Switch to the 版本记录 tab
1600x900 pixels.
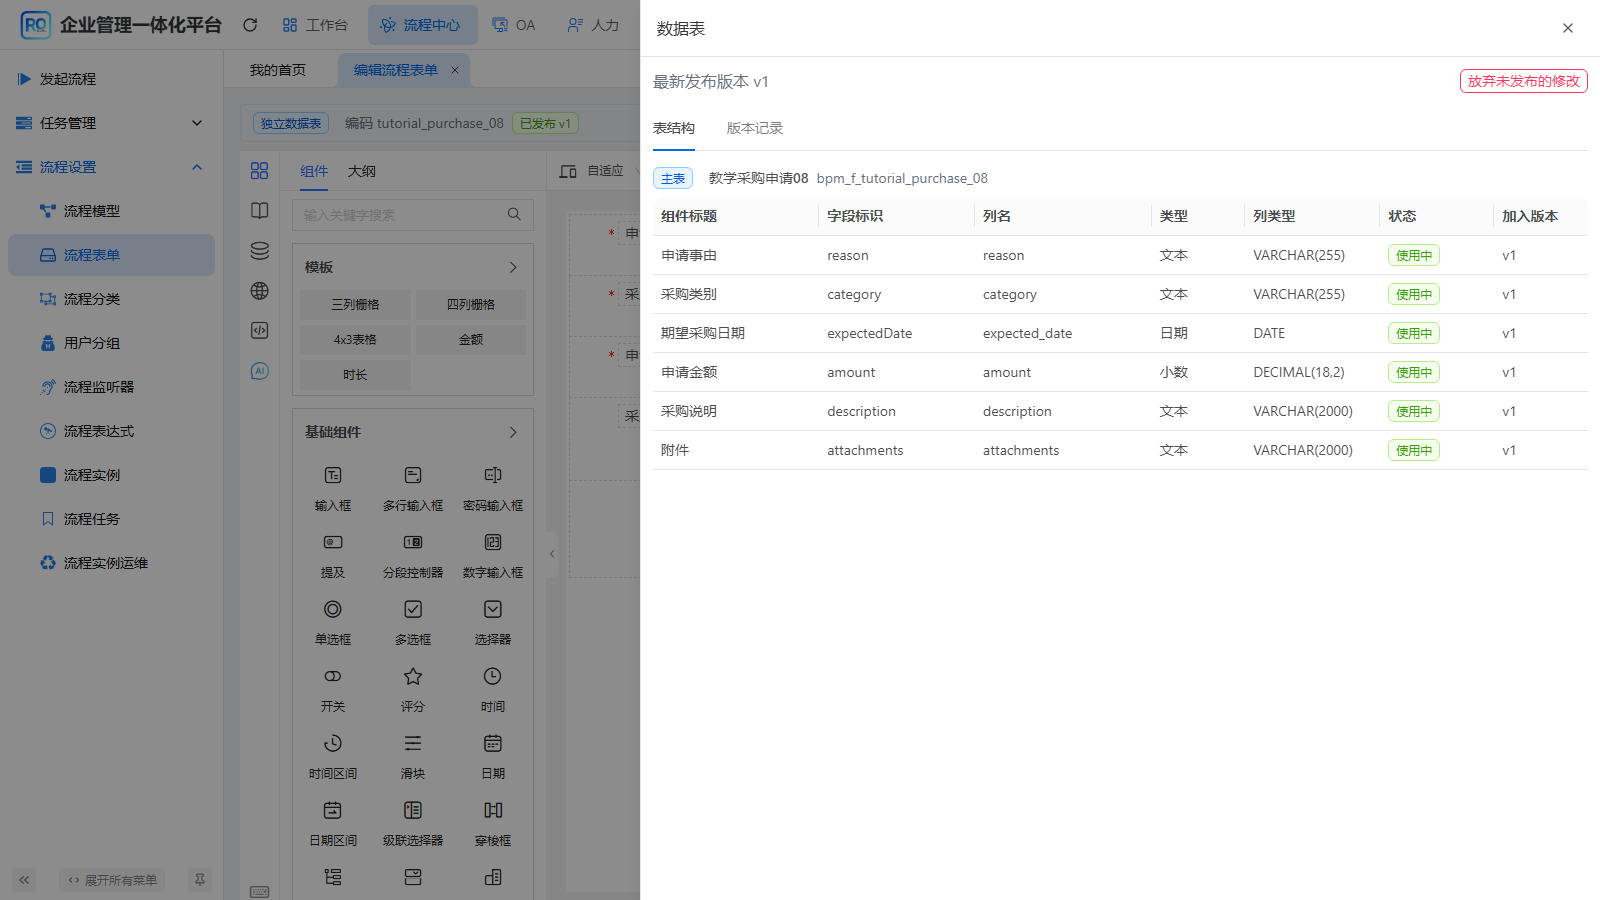click(755, 128)
